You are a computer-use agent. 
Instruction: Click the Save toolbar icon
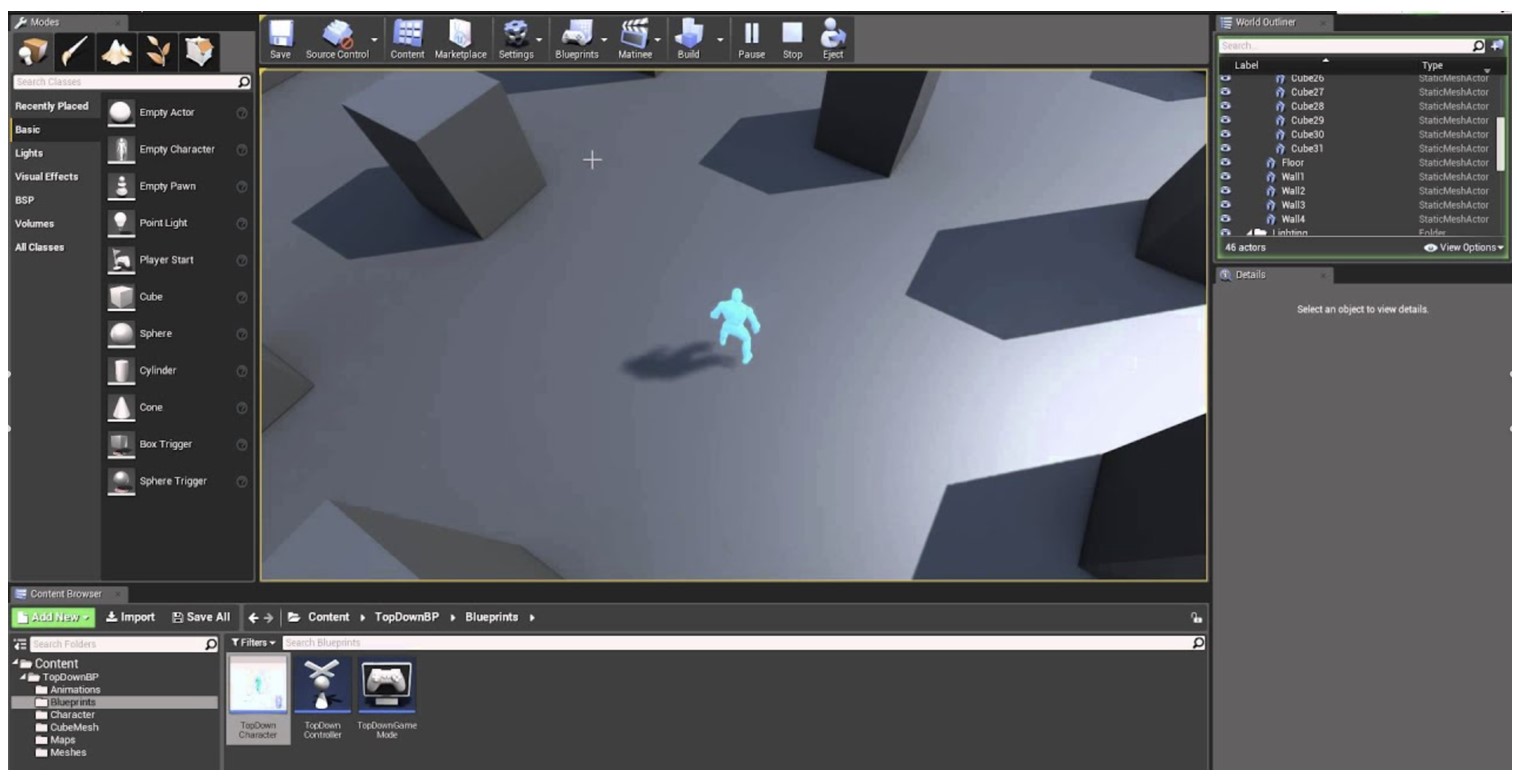(280, 39)
